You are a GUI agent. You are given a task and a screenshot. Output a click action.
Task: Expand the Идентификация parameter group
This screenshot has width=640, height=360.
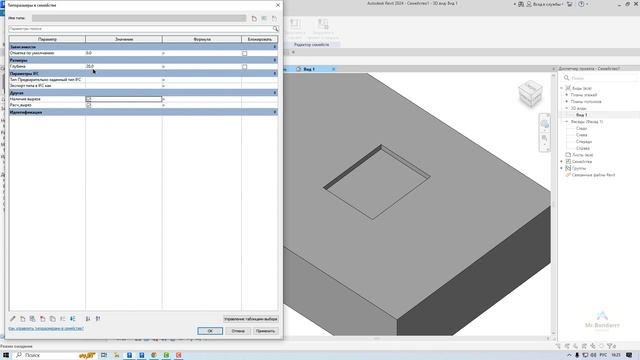275,112
